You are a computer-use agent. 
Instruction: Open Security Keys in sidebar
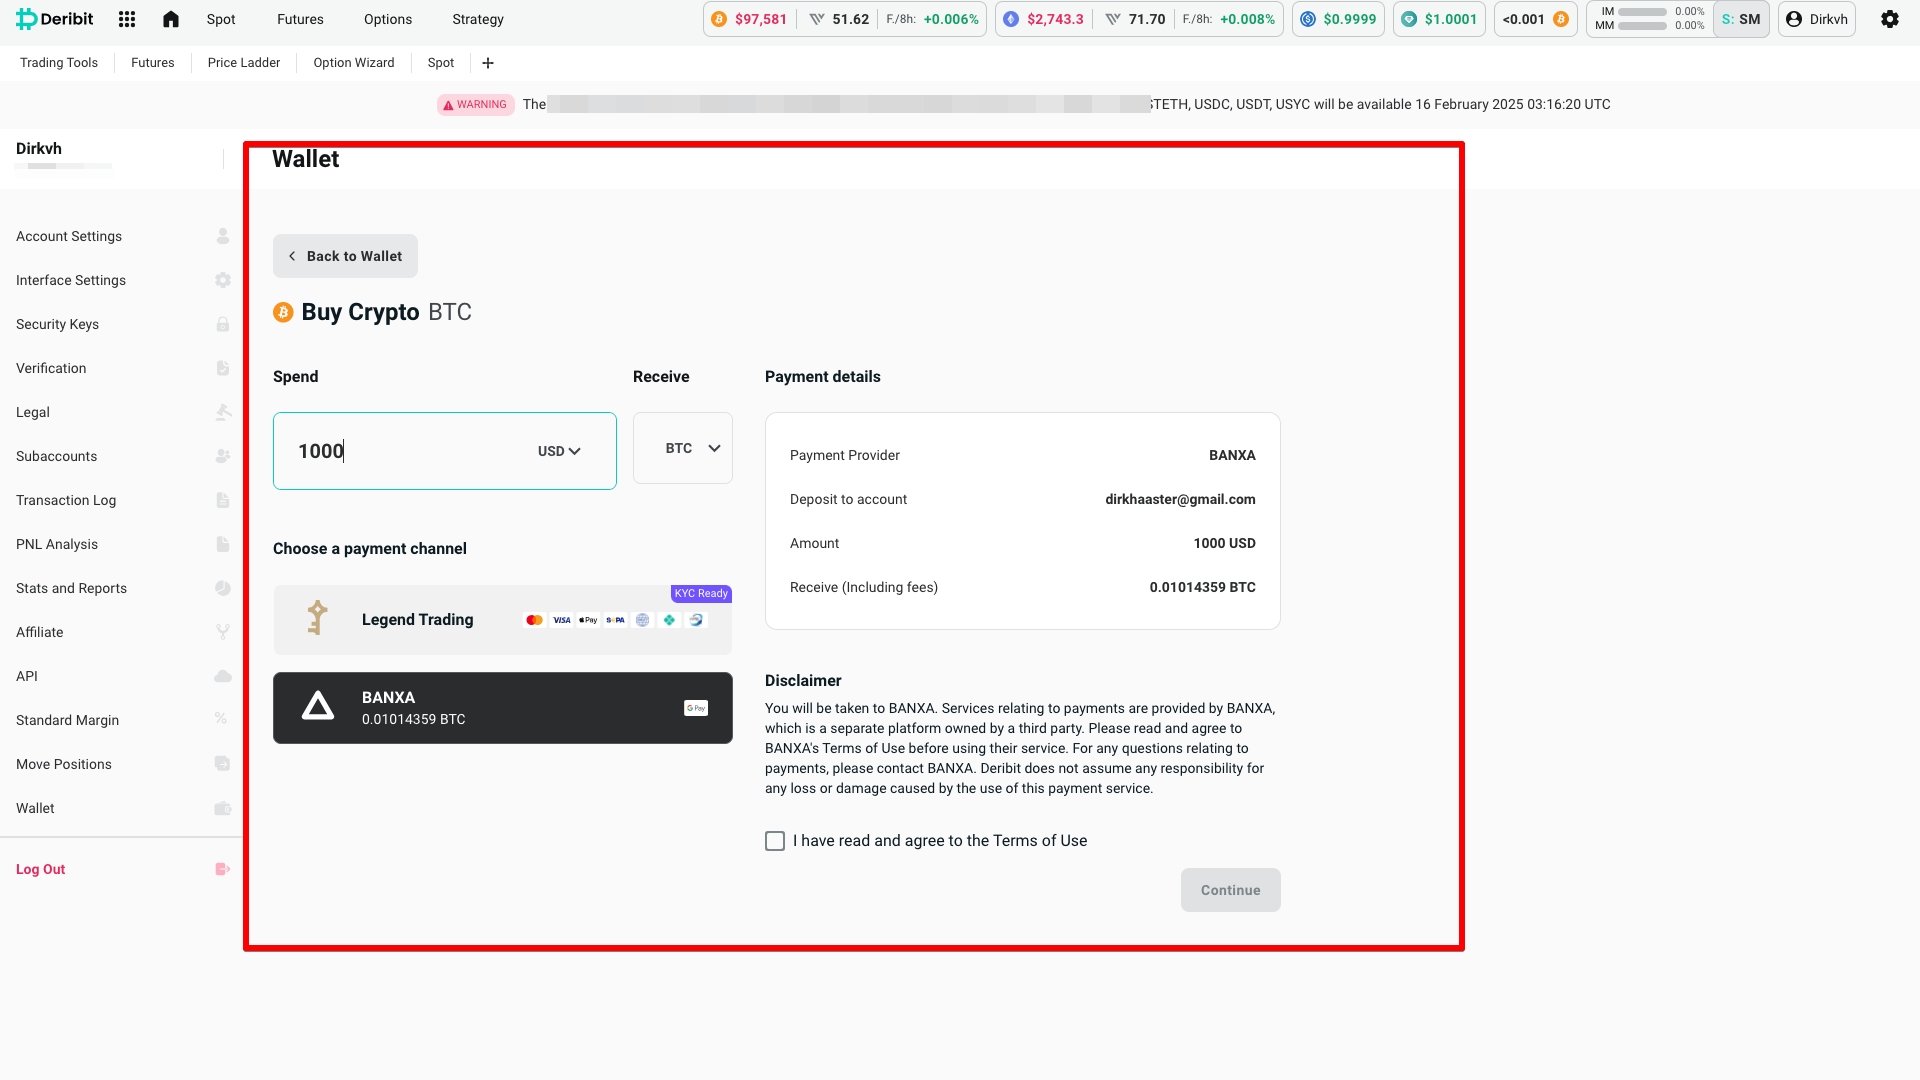point(58,324)
